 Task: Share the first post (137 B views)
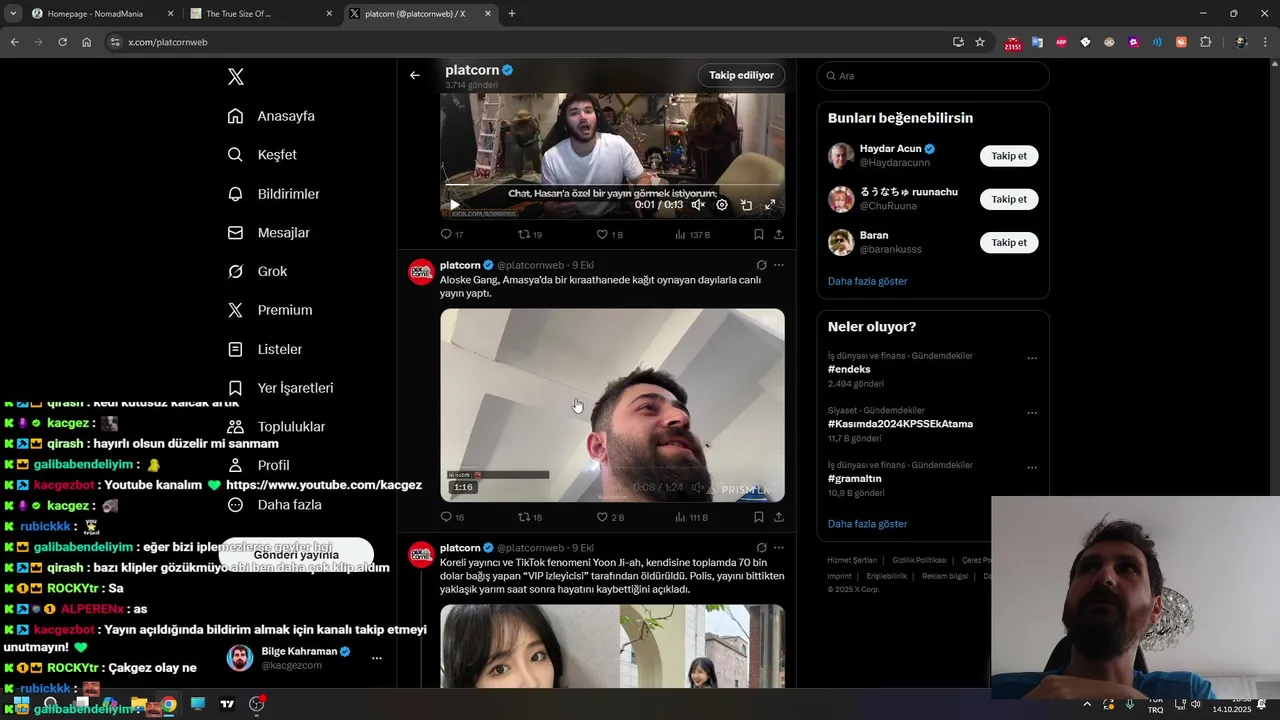pyautogui.click(x=778, y=234)
